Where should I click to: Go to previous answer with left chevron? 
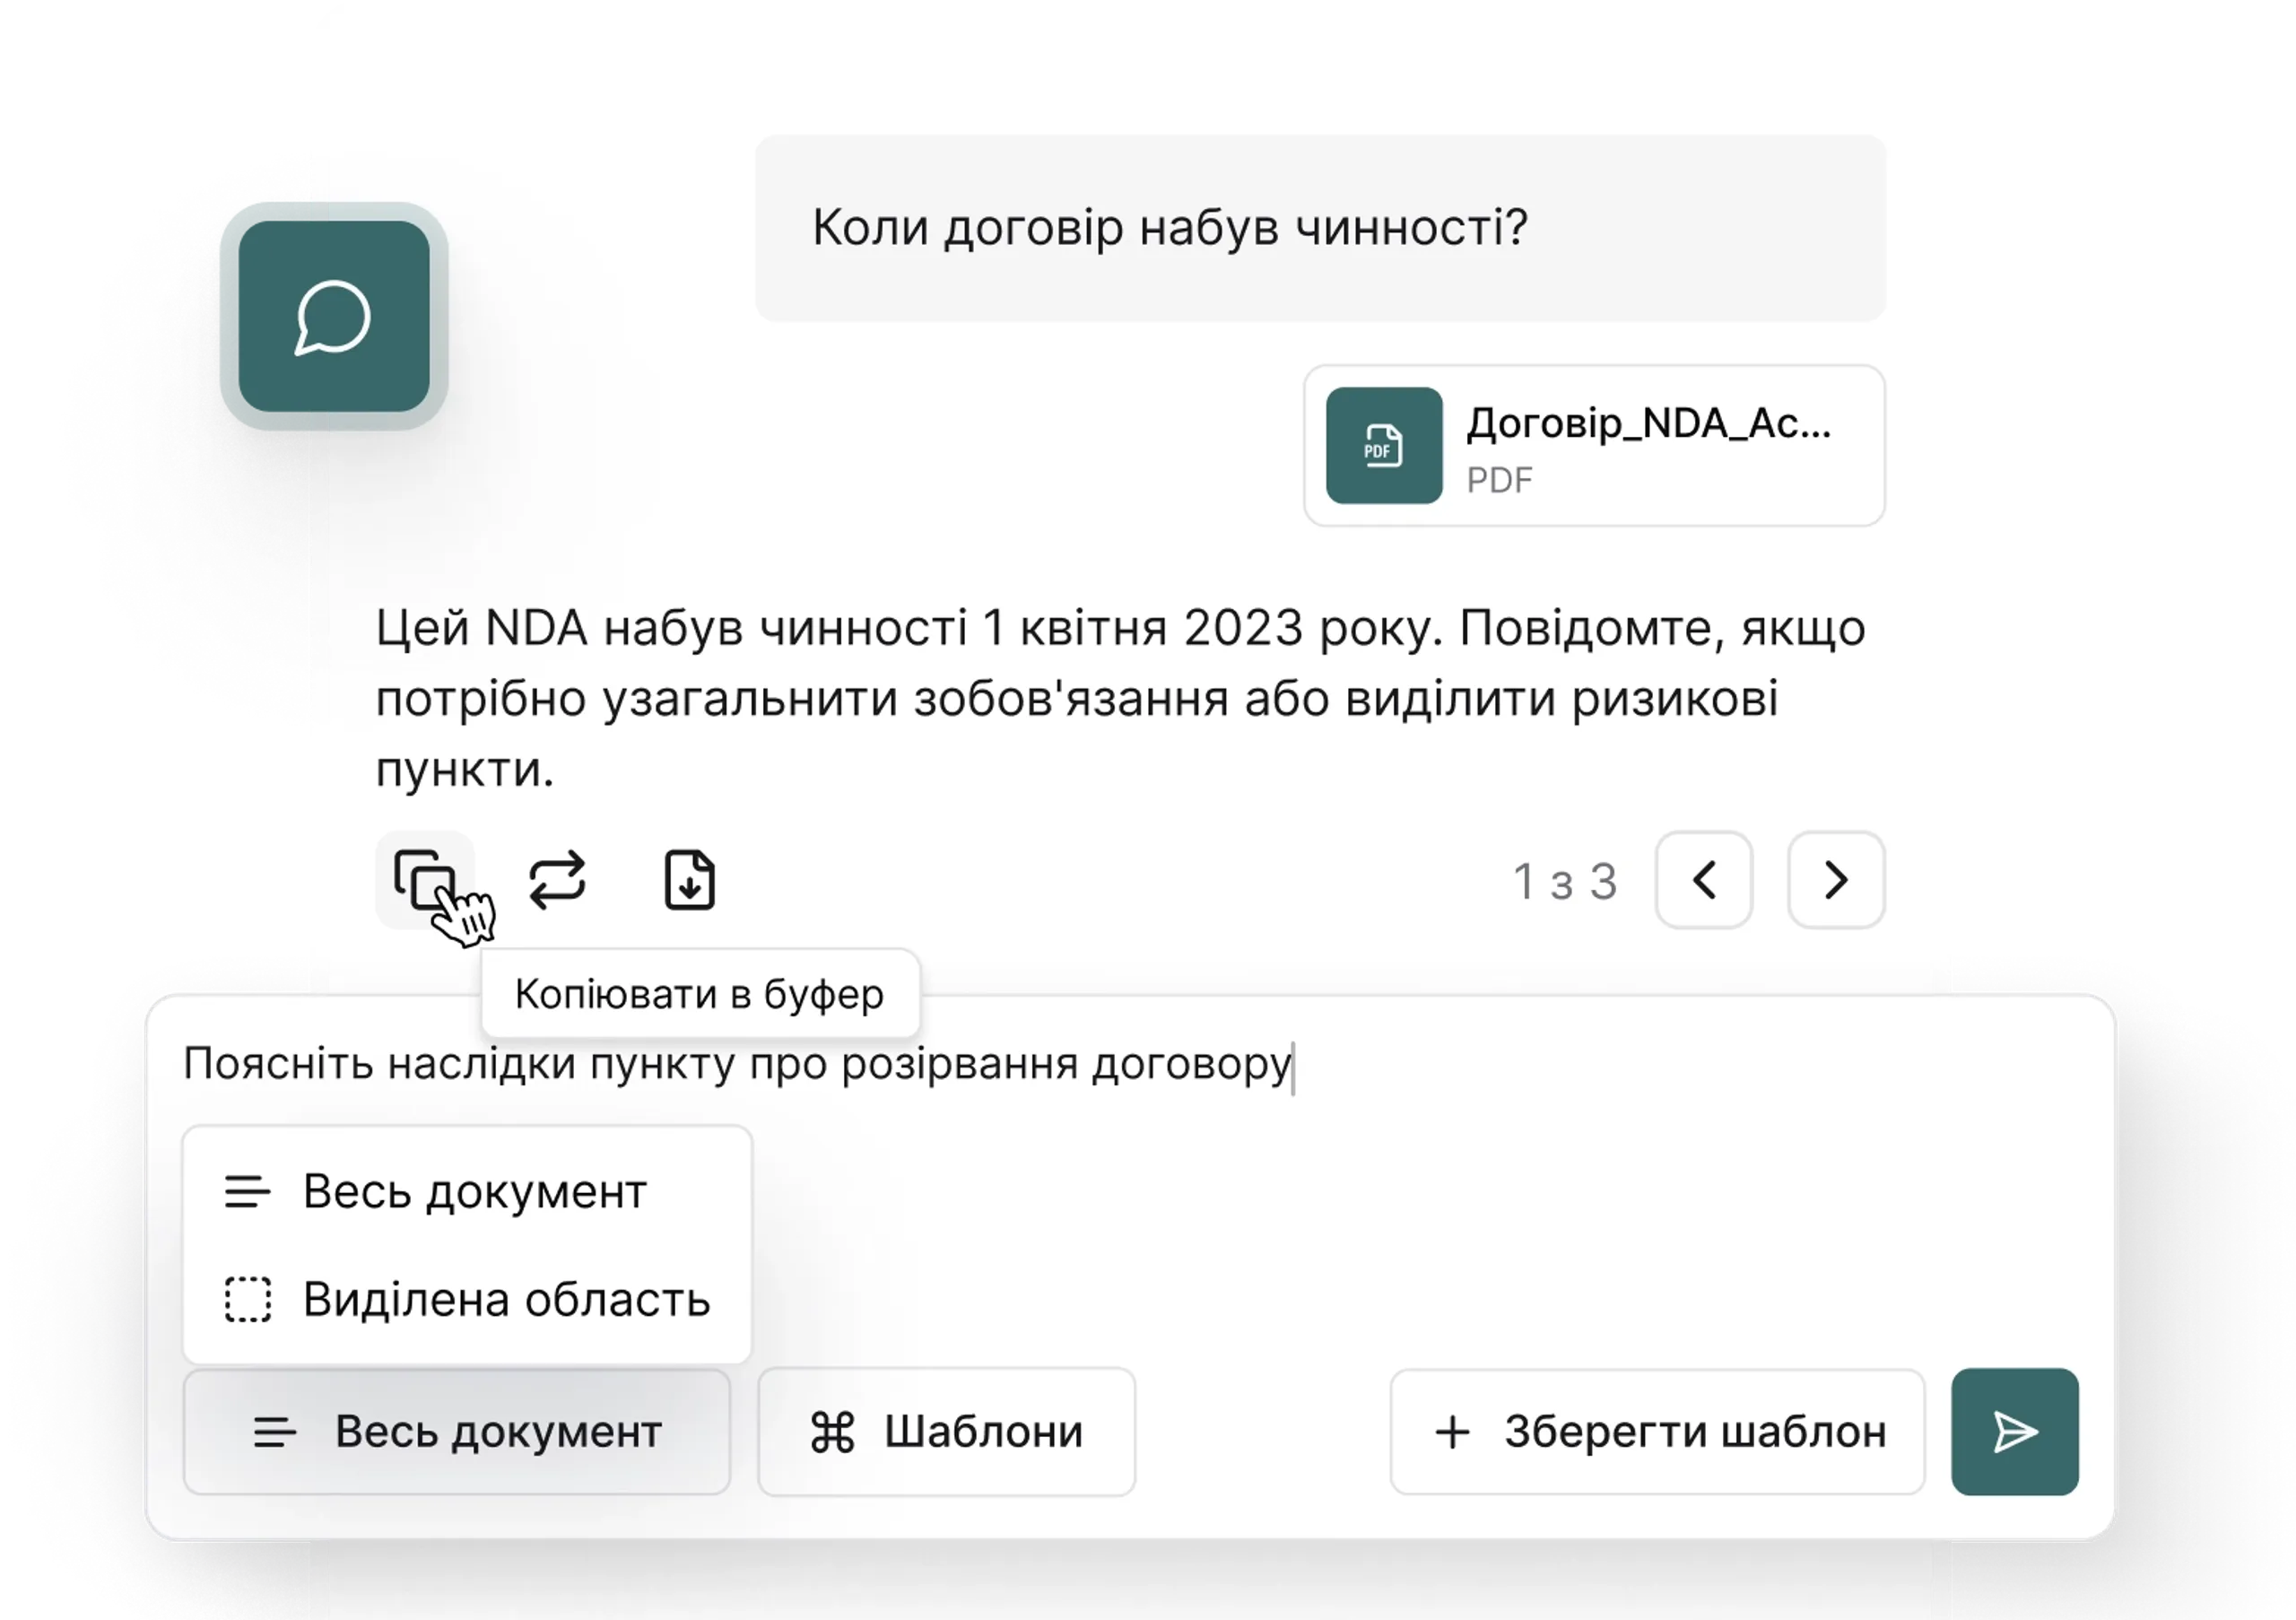click(1704, 880)
